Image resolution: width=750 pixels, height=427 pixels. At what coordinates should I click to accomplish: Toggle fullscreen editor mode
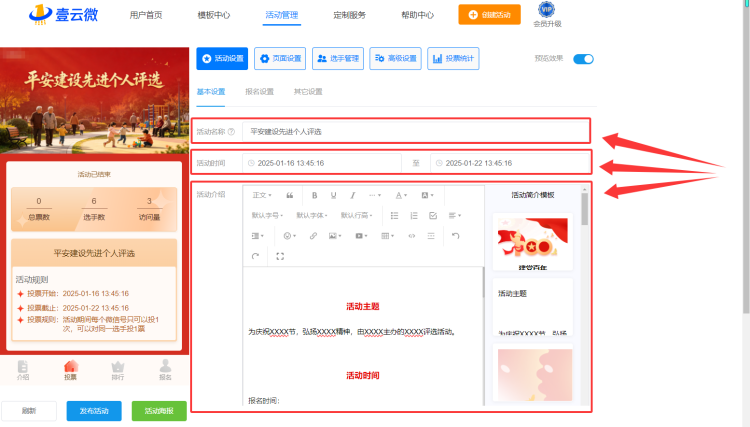coord(280,256)
